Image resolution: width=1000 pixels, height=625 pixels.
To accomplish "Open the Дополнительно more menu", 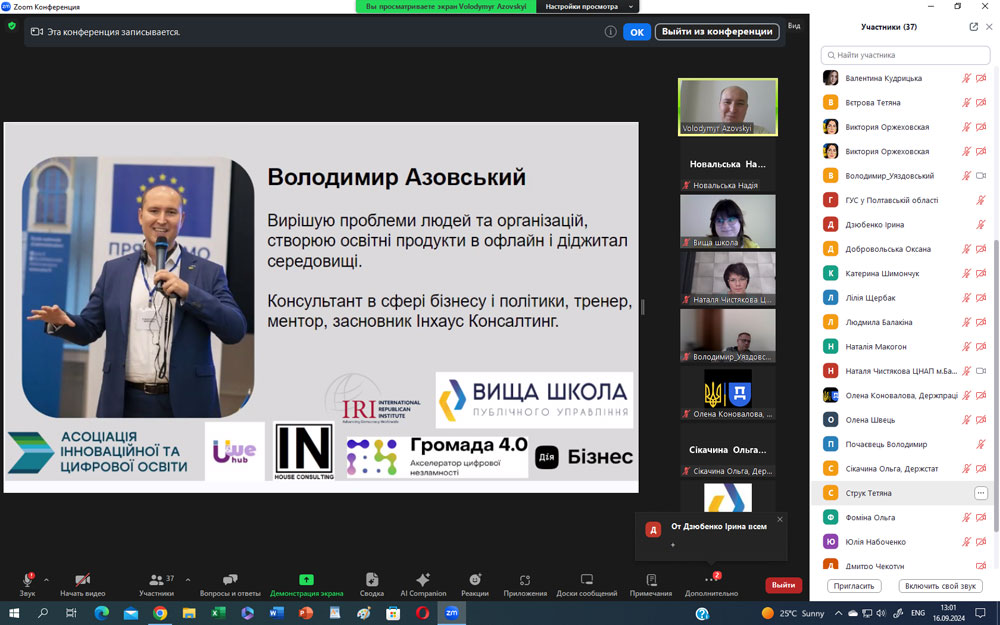I will [x=711, y=584].
